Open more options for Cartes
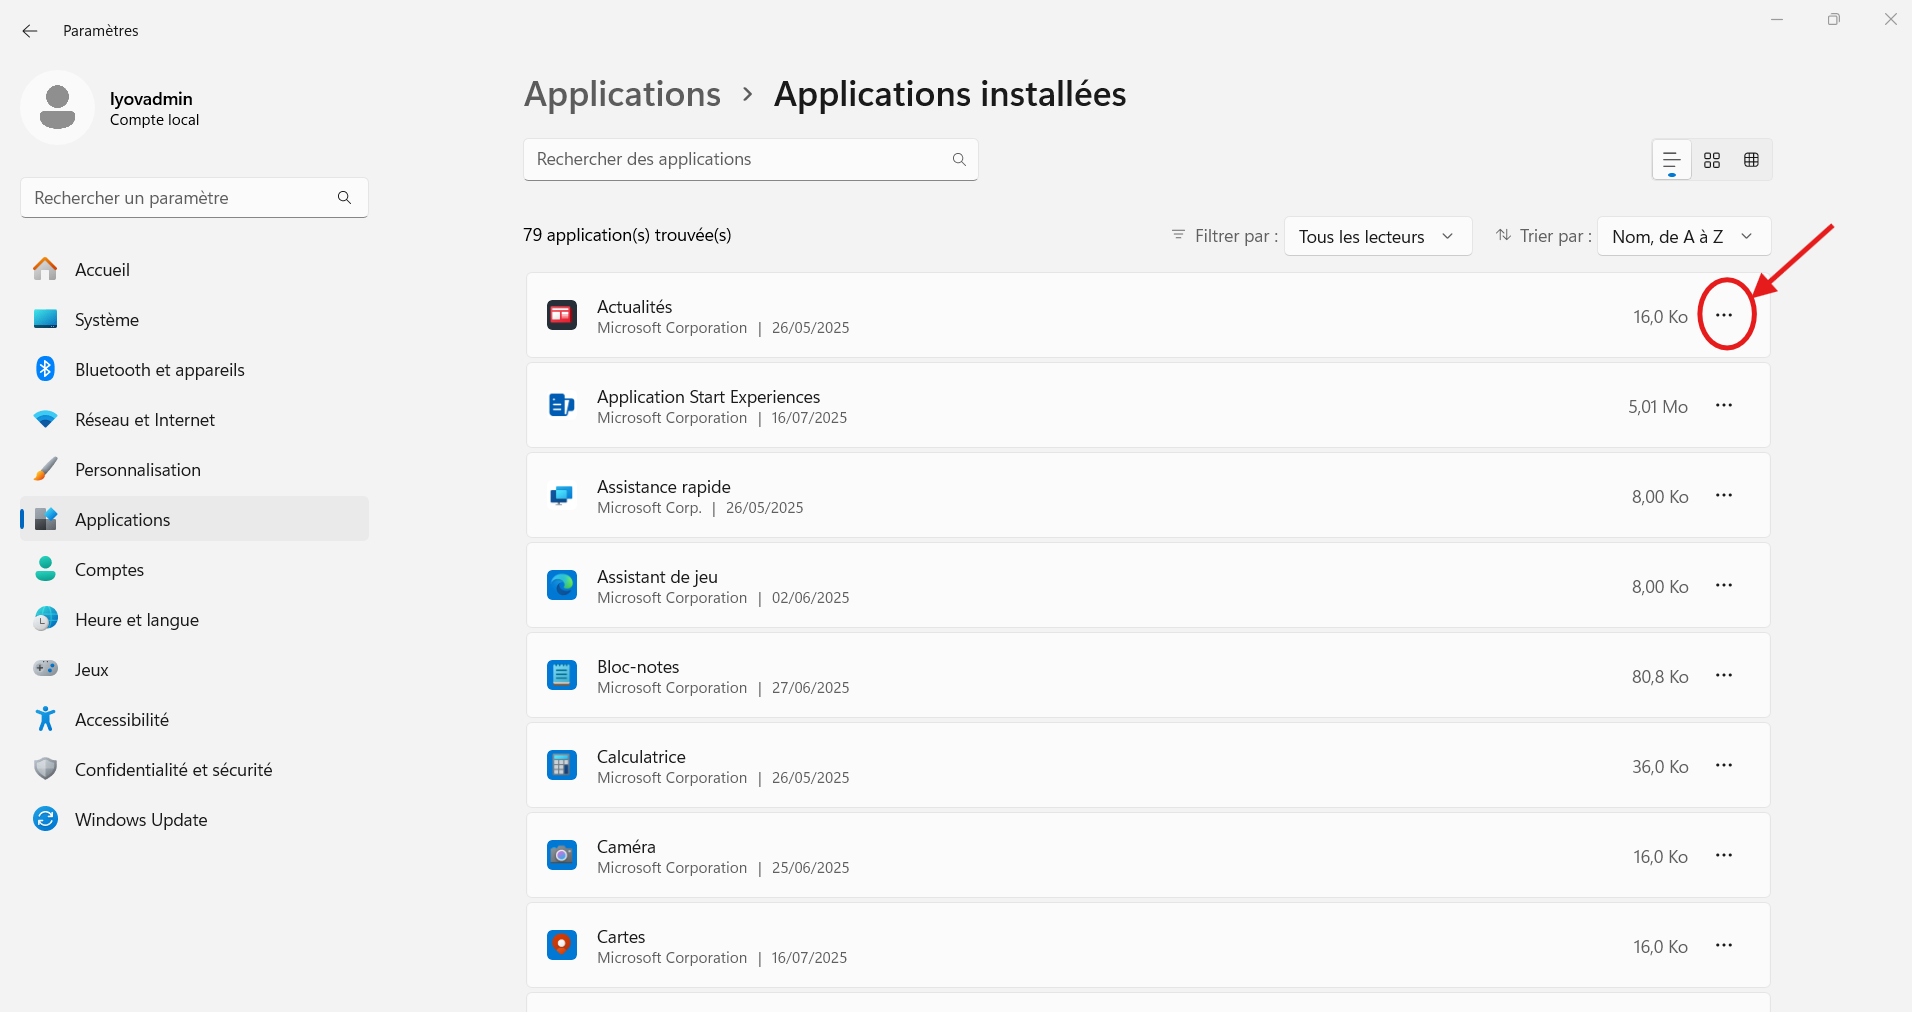The image size is (1912, 1012). tap(1724, 945)
